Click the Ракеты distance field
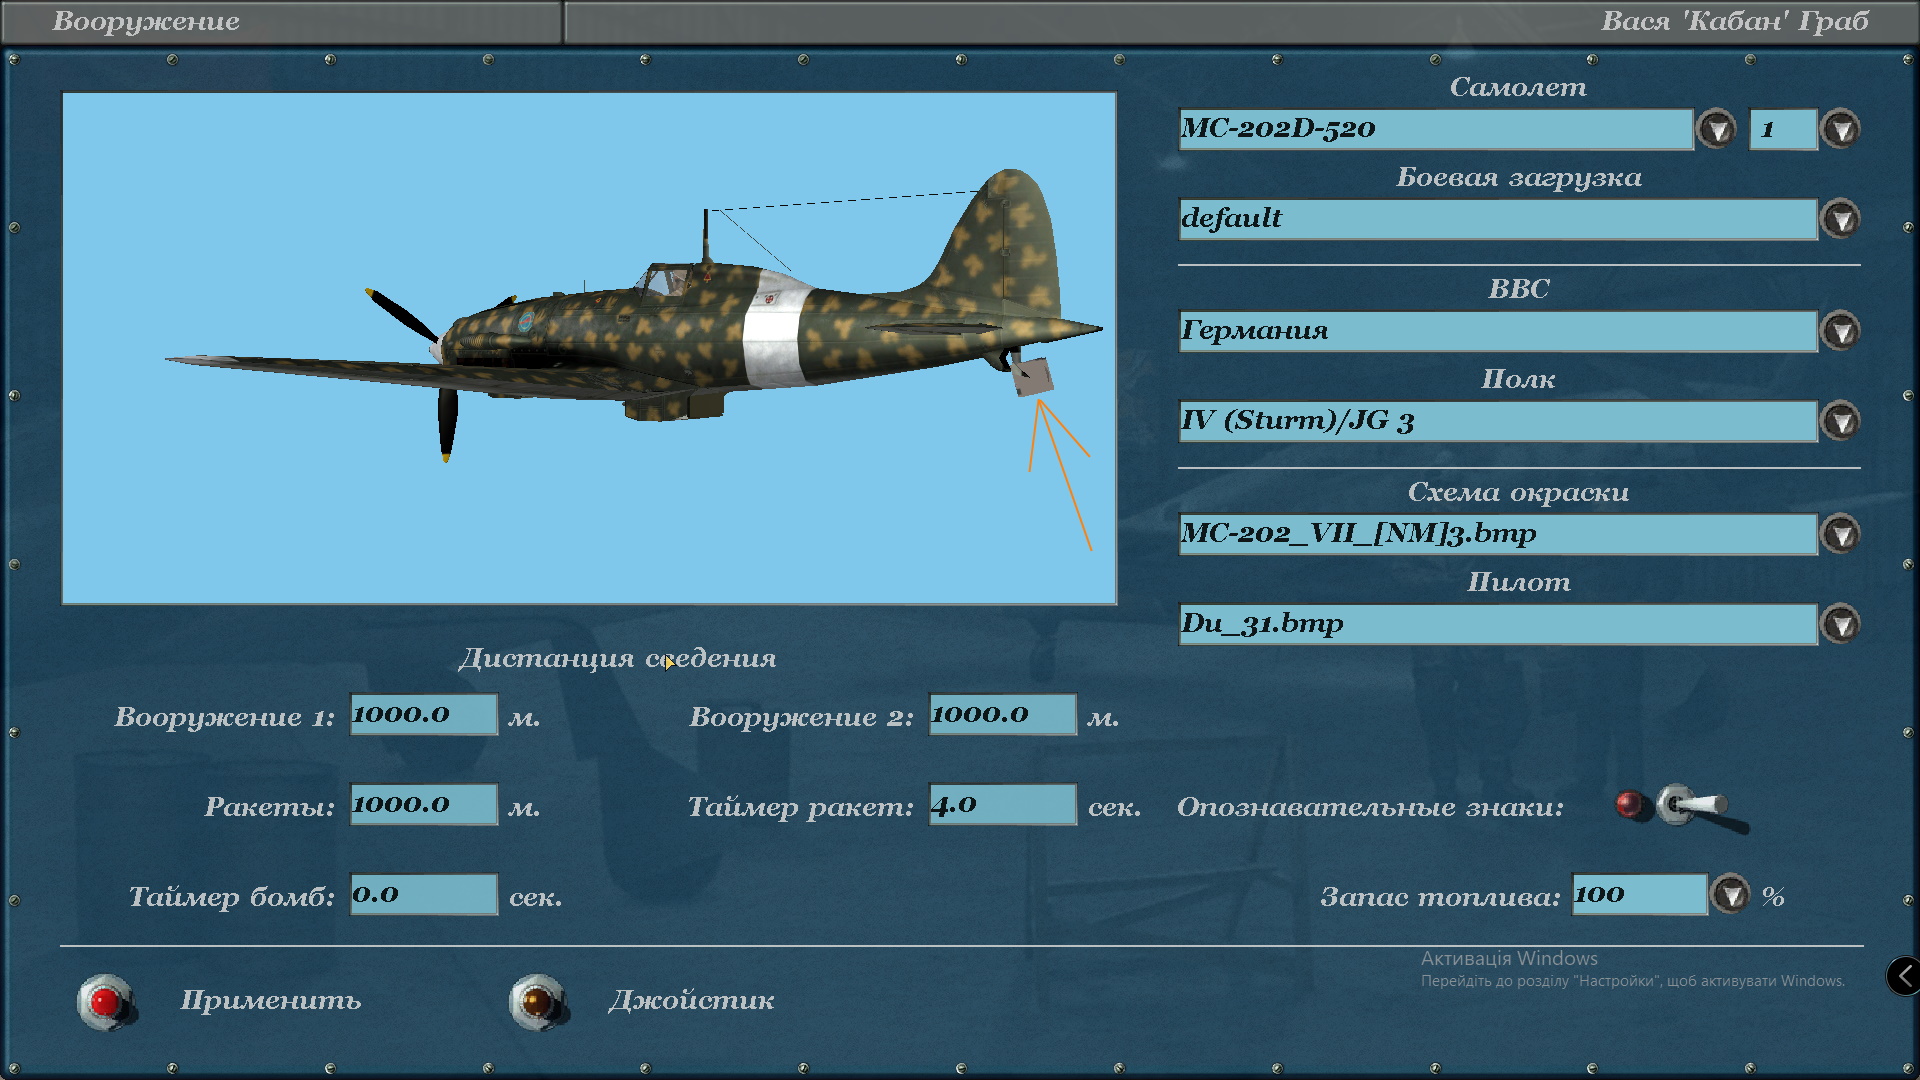The image size is (1920, 1080). 423,805
